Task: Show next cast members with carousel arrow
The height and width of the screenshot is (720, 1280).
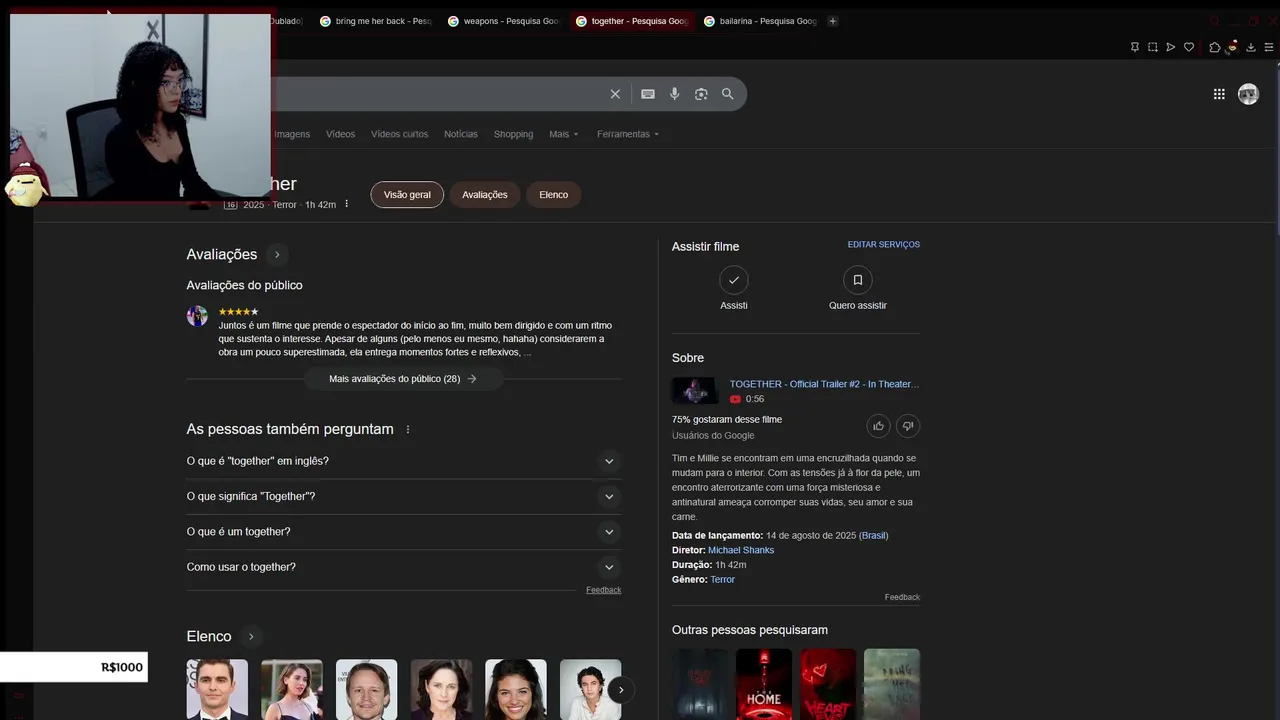Action: 620,690
